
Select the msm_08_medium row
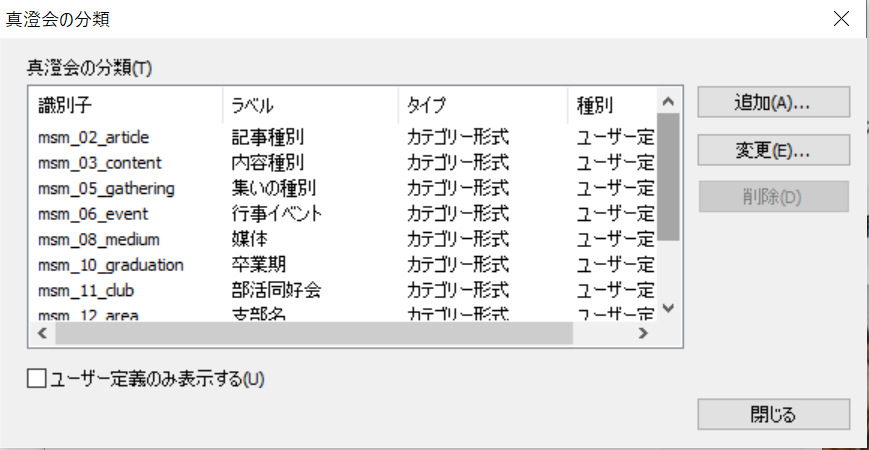(x=99, y=239)
